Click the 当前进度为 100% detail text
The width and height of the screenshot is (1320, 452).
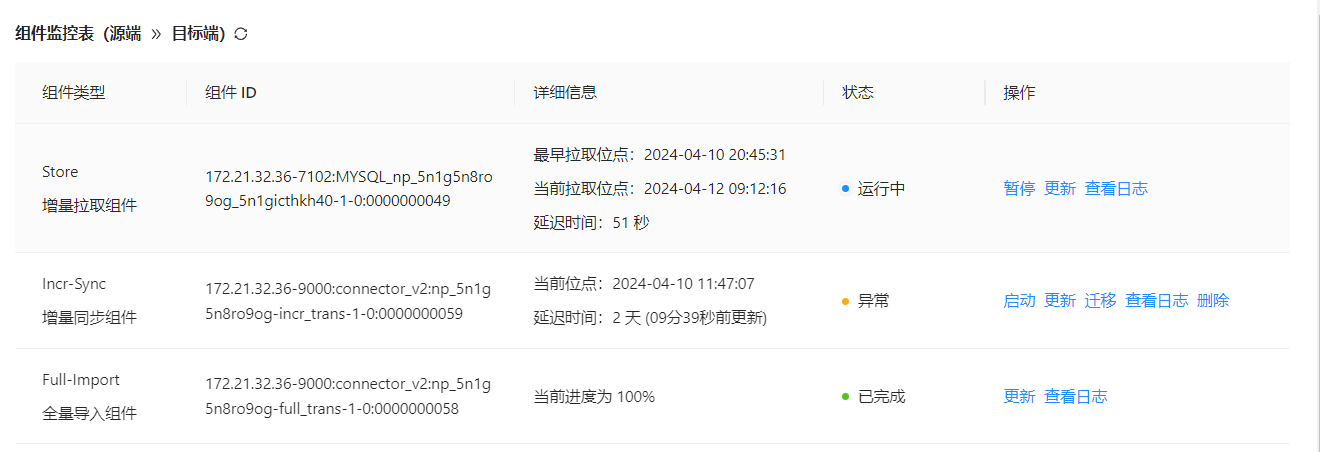(594, 396)
